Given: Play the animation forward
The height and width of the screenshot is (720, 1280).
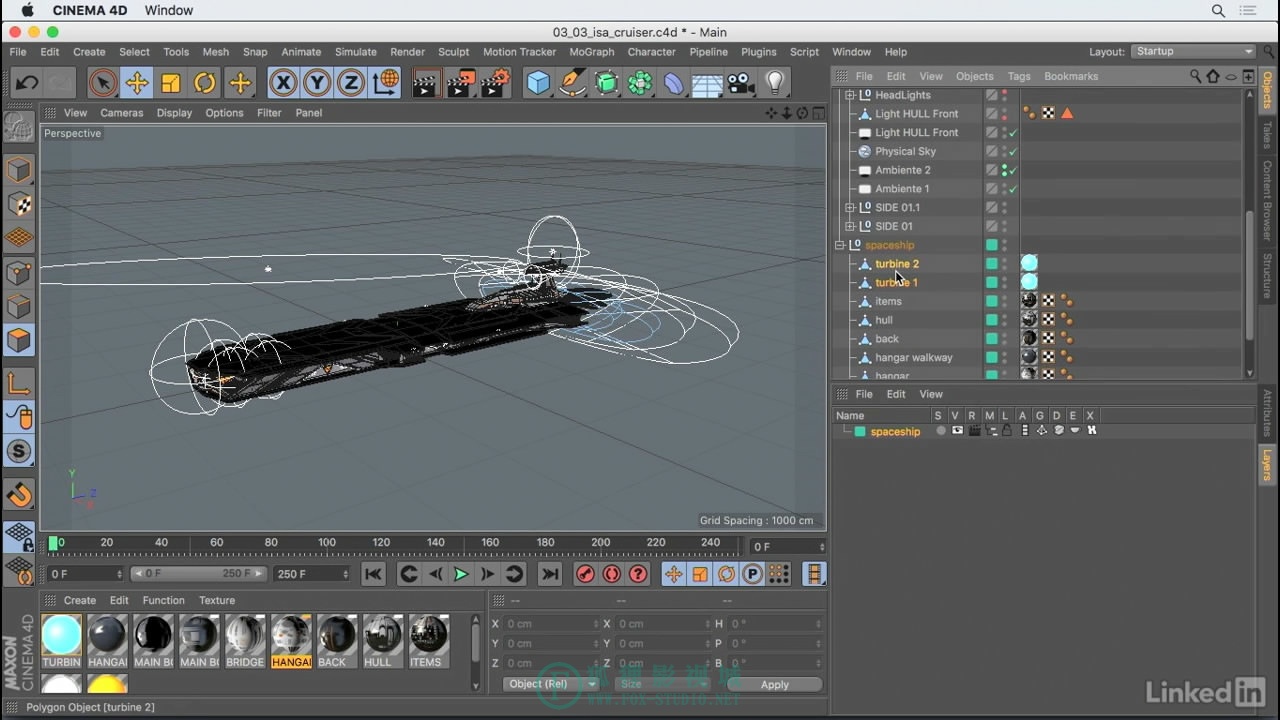Looking at the screenshot, I should pyautogui.click(x=461, y=574).
